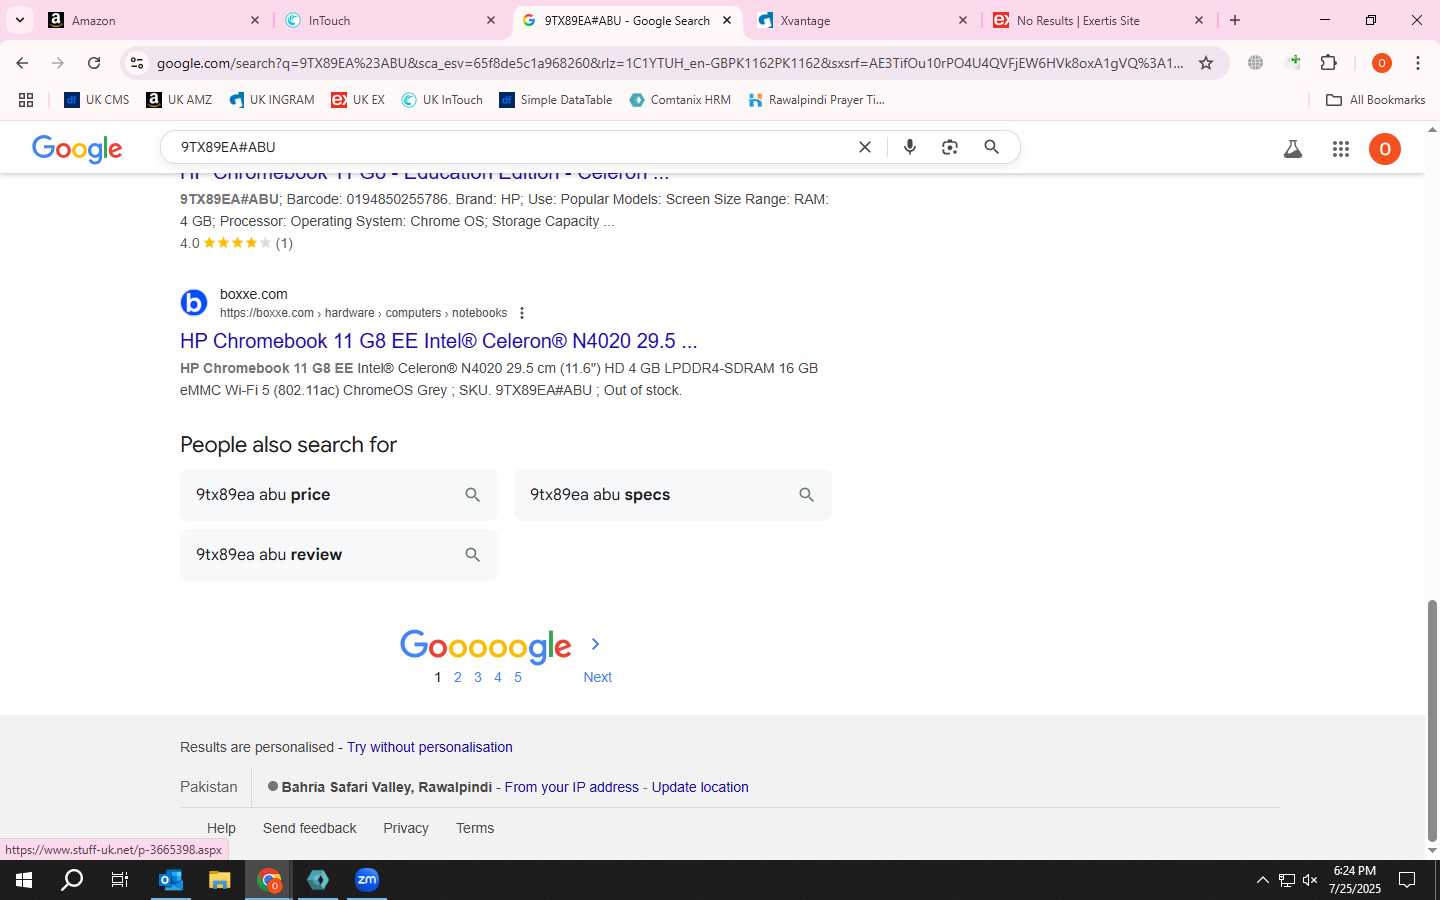This screenshot has width=1440, height=900.
Task: Search for 9tx89ea abu review
Action: click(339, 555)
